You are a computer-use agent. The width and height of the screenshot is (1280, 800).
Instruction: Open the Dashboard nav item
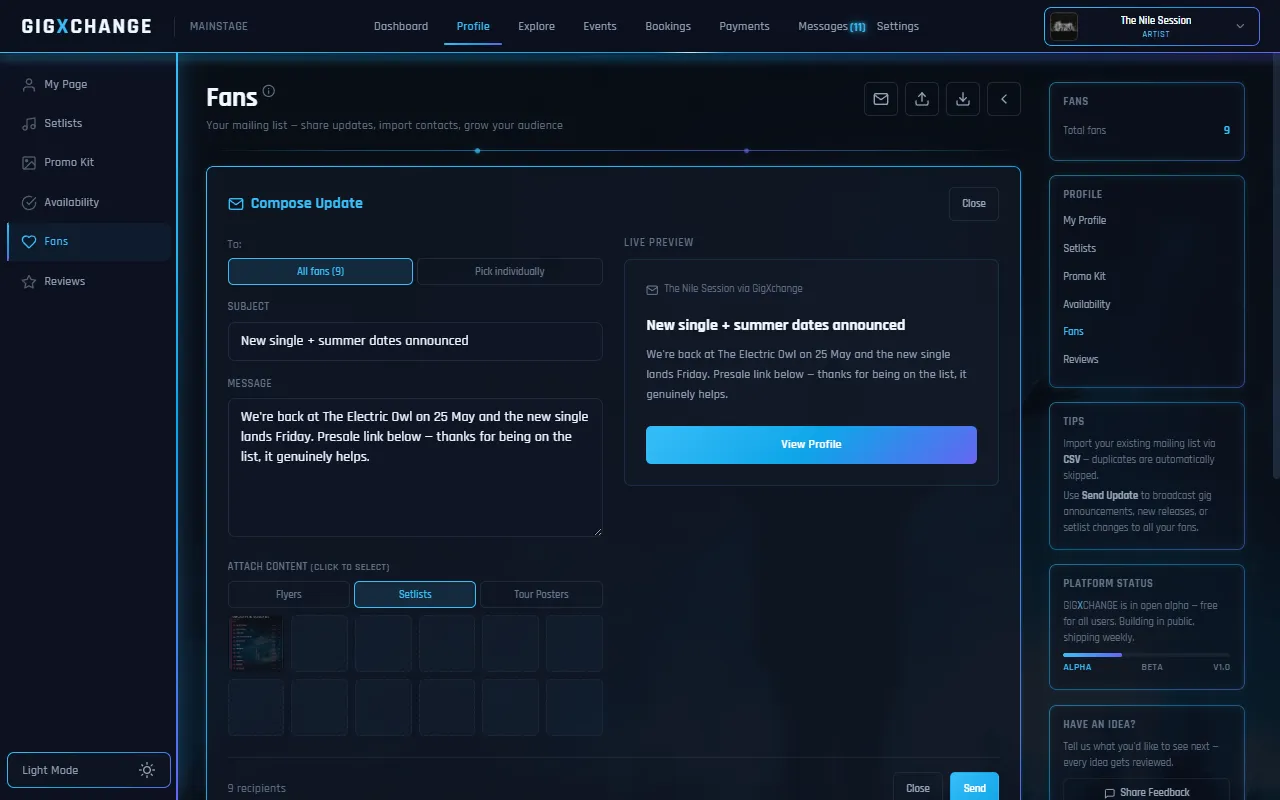pyautogui.click(x=401, y=26)
